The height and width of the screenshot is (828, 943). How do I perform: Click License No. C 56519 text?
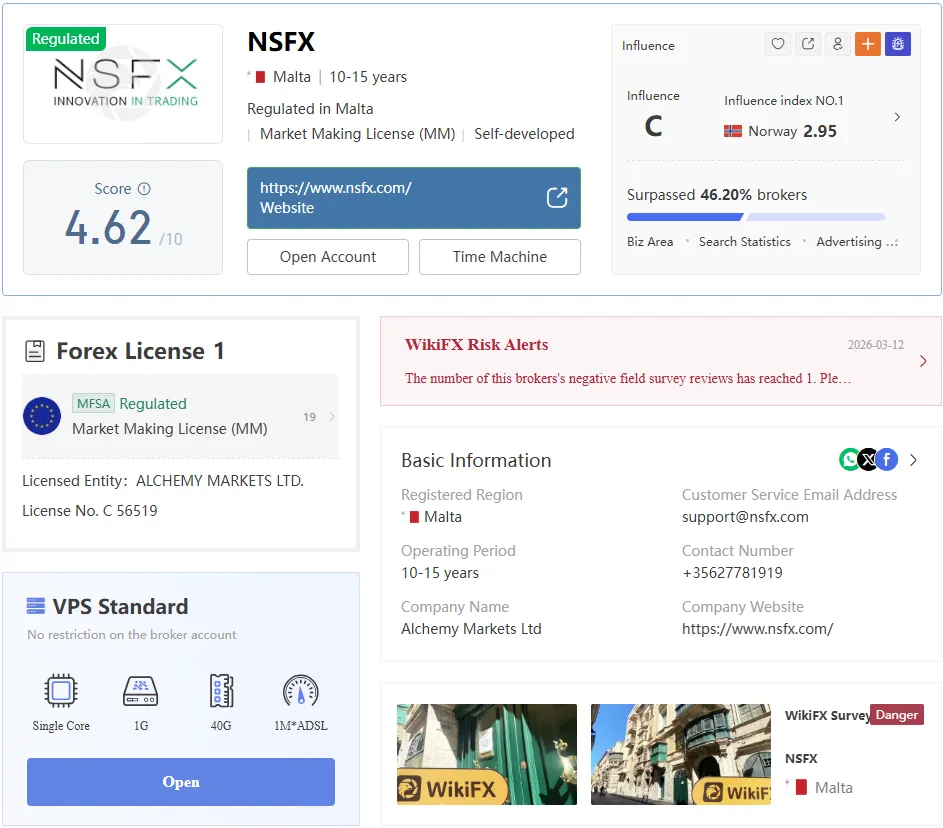tap(90, 511)
